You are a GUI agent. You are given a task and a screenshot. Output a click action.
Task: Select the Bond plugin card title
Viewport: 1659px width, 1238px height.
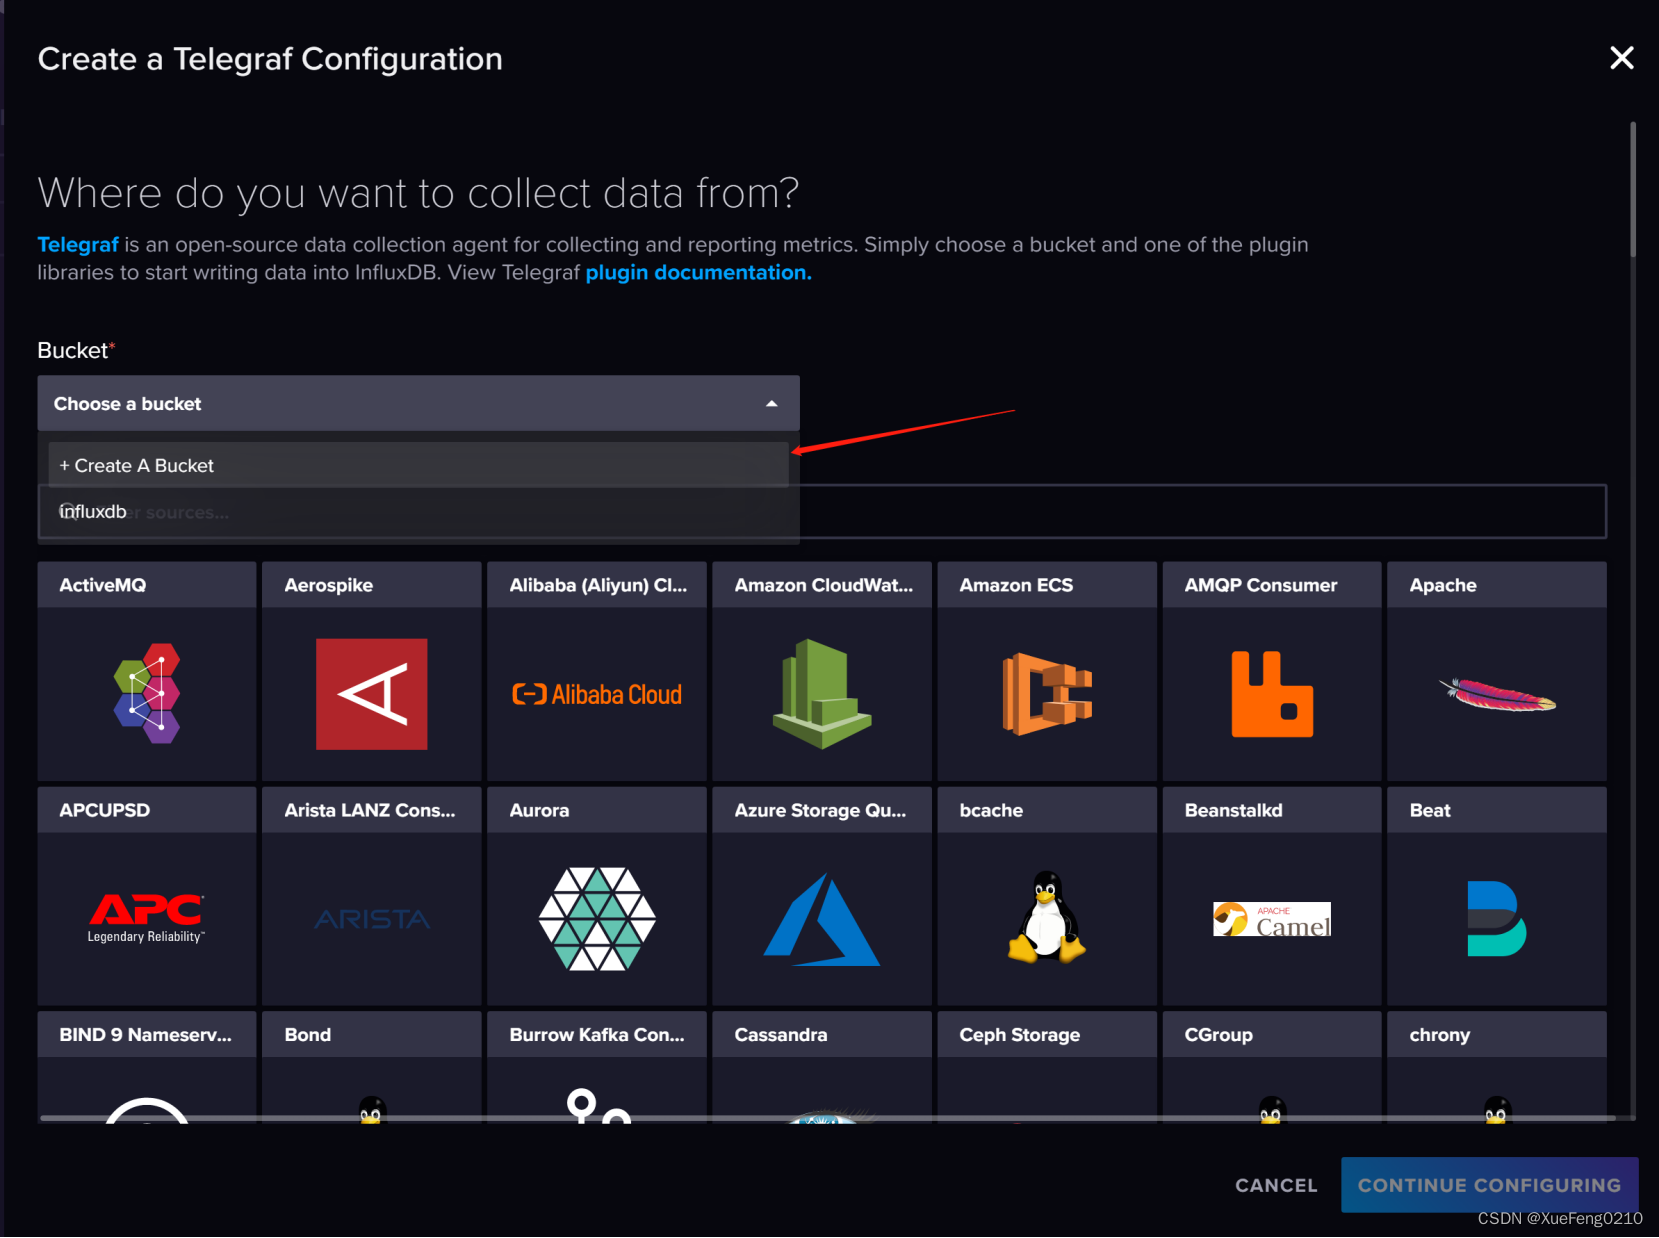[x=307, y=1035]
